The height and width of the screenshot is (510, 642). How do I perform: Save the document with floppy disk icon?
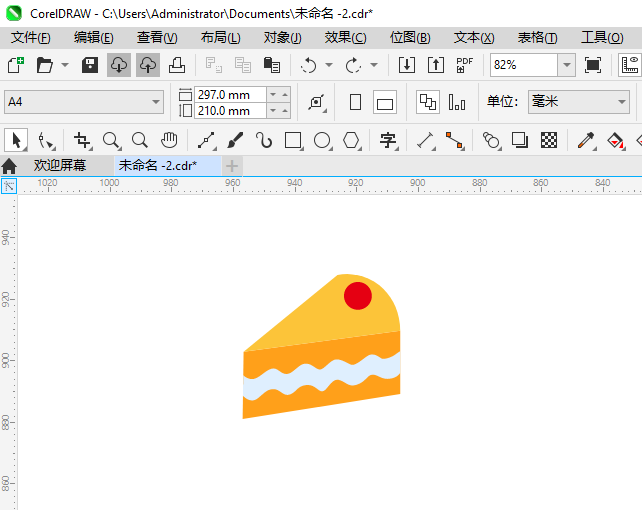(x=90, y=65)
